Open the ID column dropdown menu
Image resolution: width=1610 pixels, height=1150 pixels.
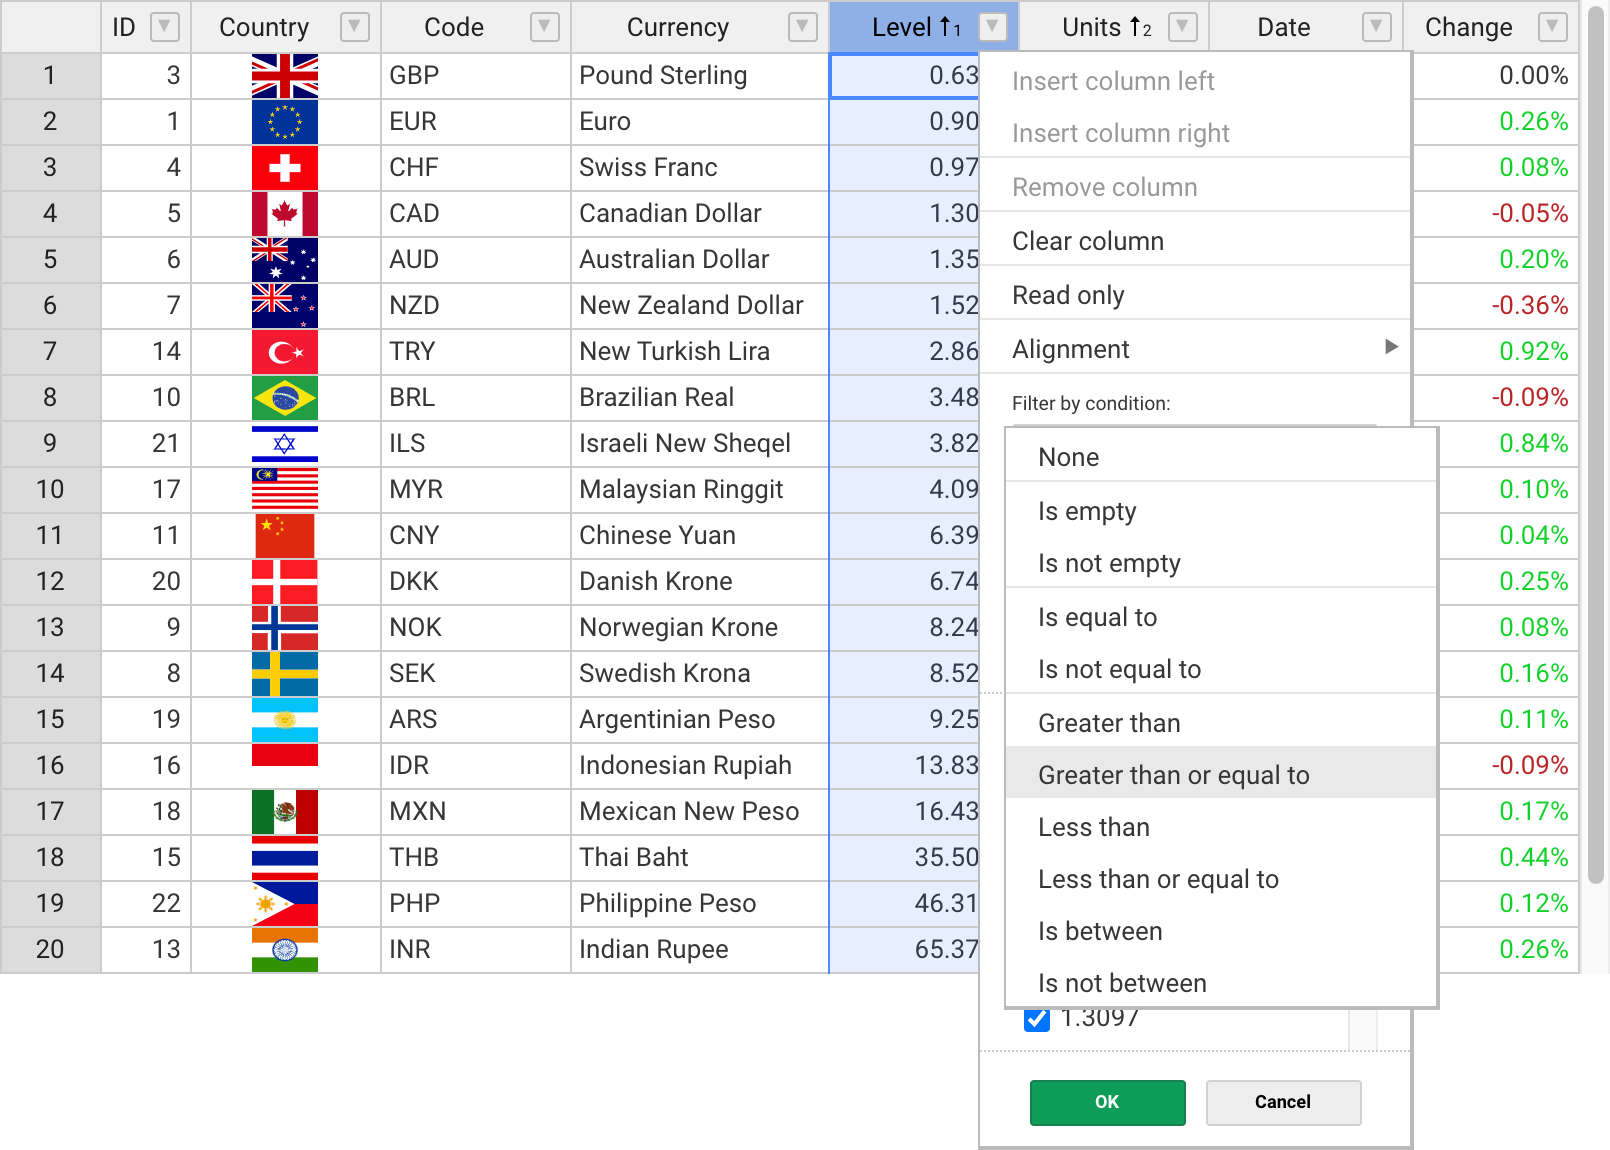coord(164,27)
